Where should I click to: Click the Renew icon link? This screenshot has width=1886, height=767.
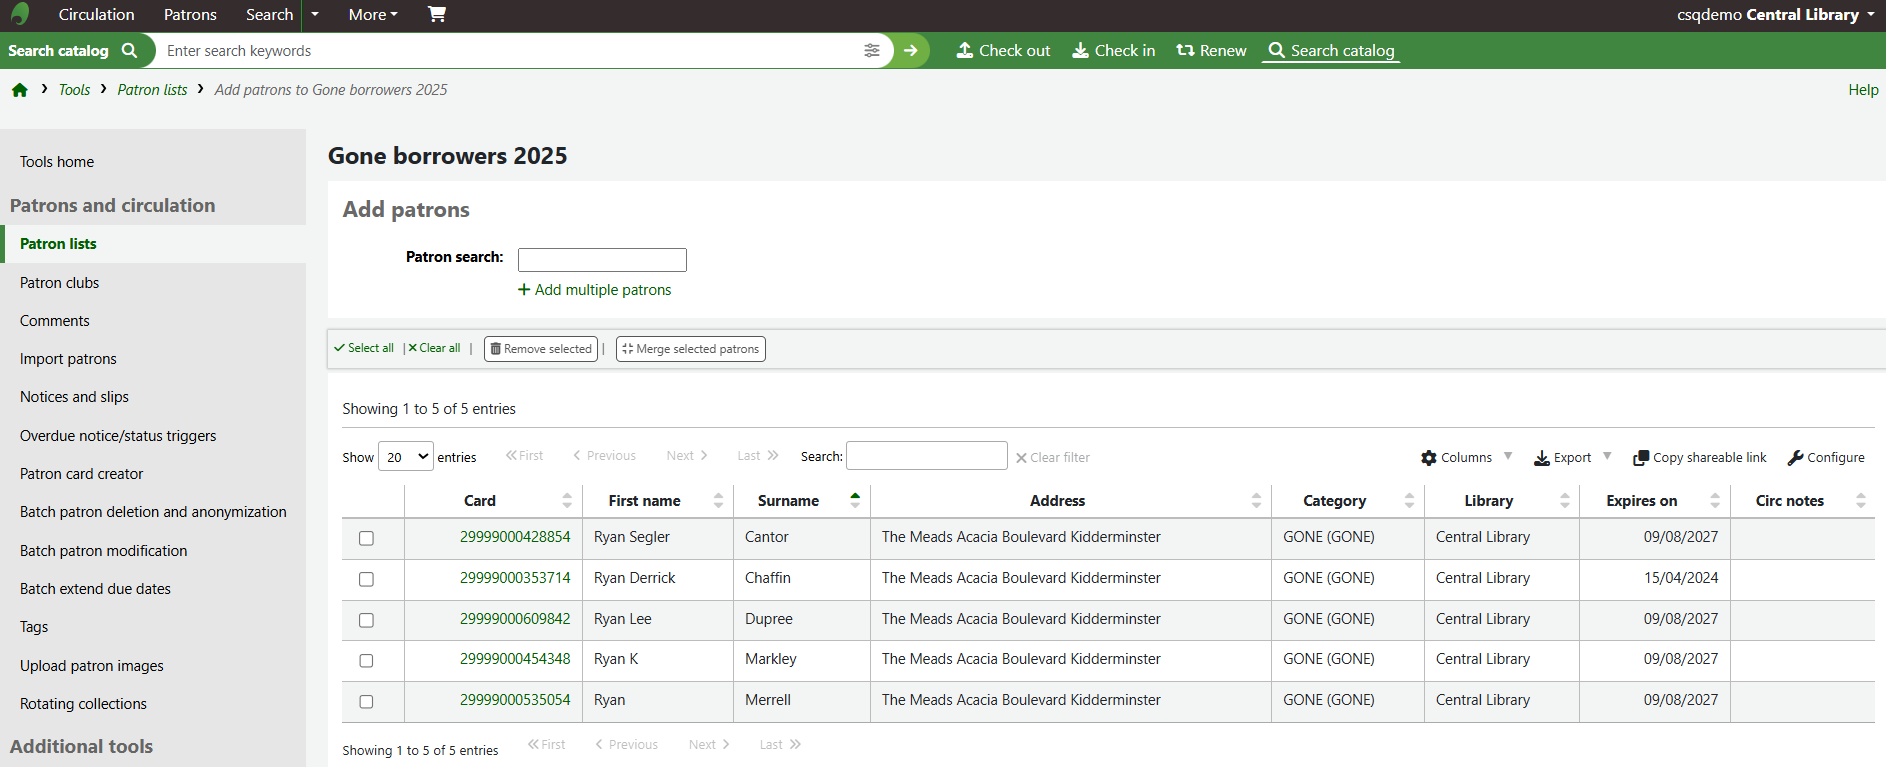[x=1211, y=51]
